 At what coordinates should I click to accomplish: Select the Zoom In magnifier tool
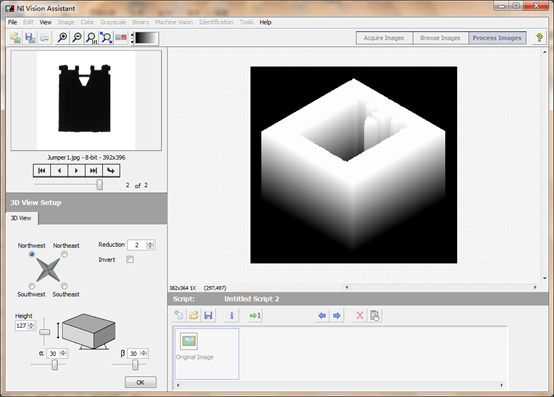click(x=63, y=37)
